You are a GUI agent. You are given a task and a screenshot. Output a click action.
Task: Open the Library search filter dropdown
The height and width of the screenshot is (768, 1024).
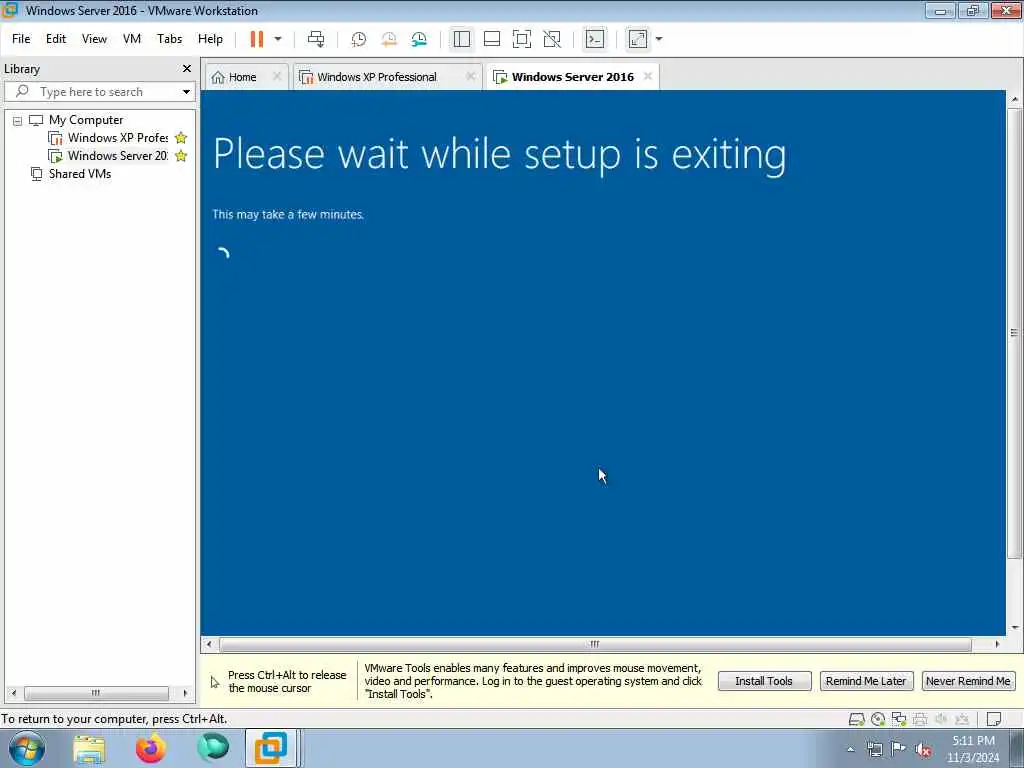[x=186, y=92]
